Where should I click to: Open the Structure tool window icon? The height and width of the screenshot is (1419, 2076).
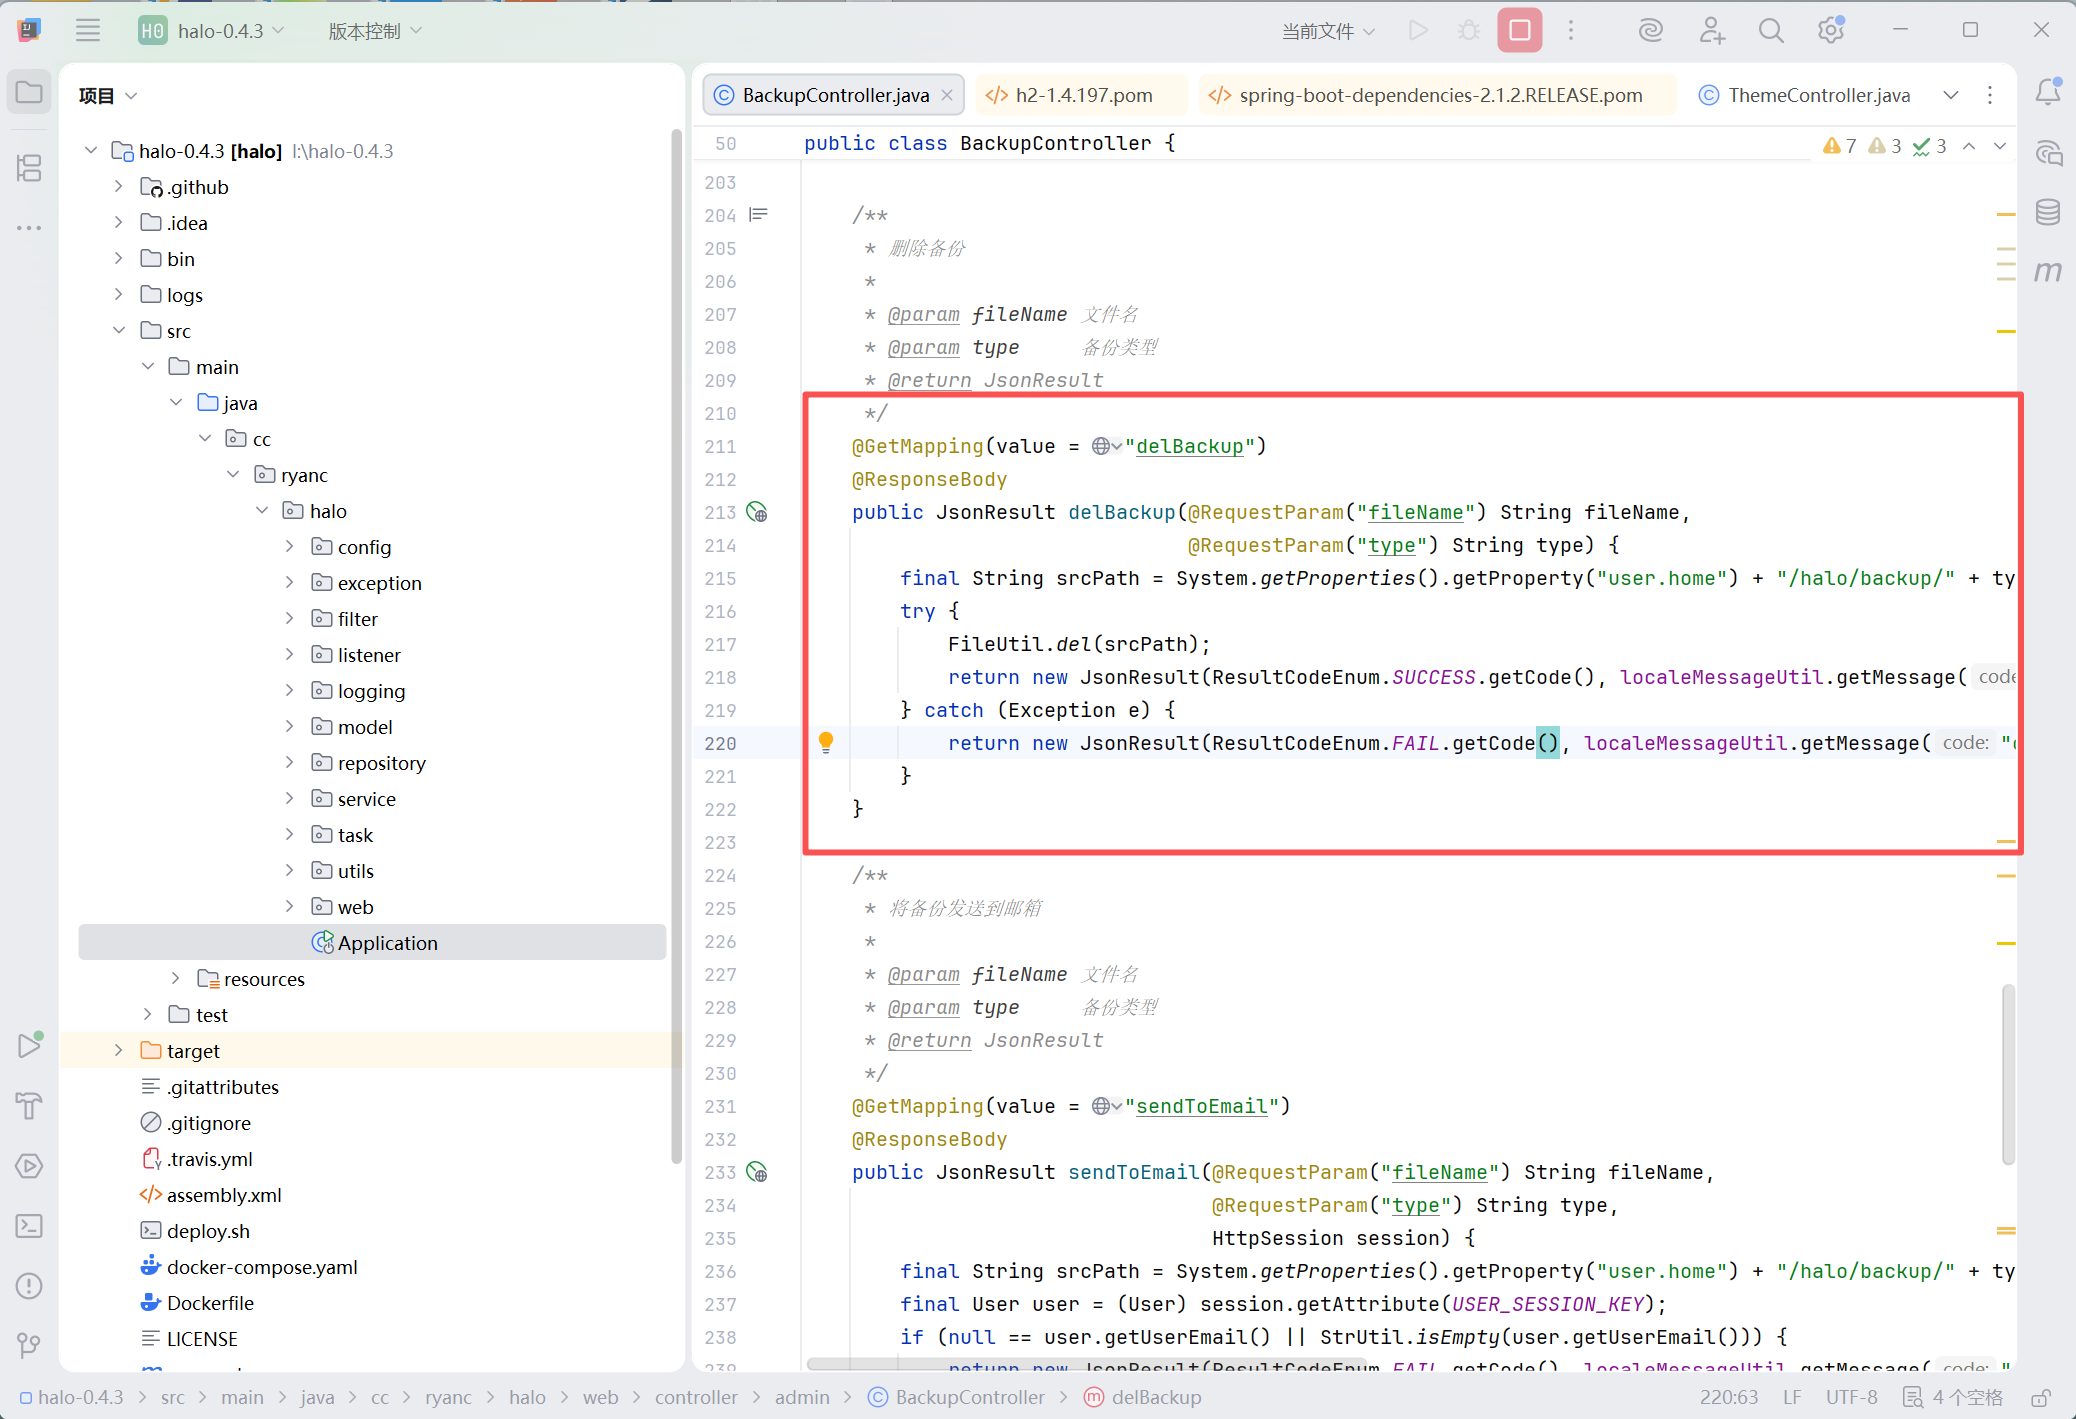pyautogui.click(x=29, y=168)
